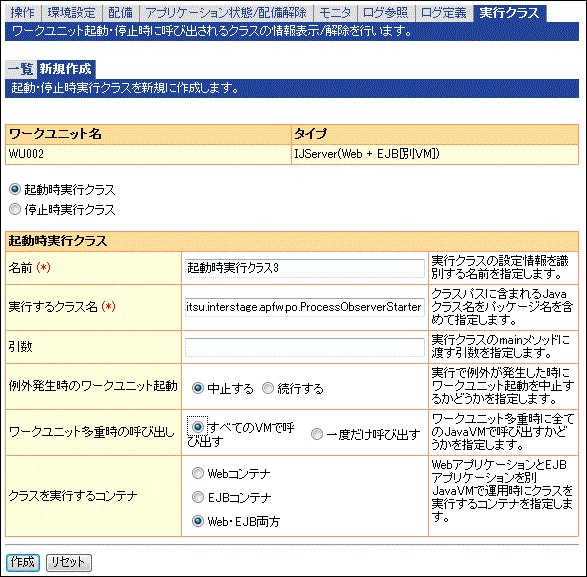Open the 配備 tab
587x577 pixels.
click(120, 13)
